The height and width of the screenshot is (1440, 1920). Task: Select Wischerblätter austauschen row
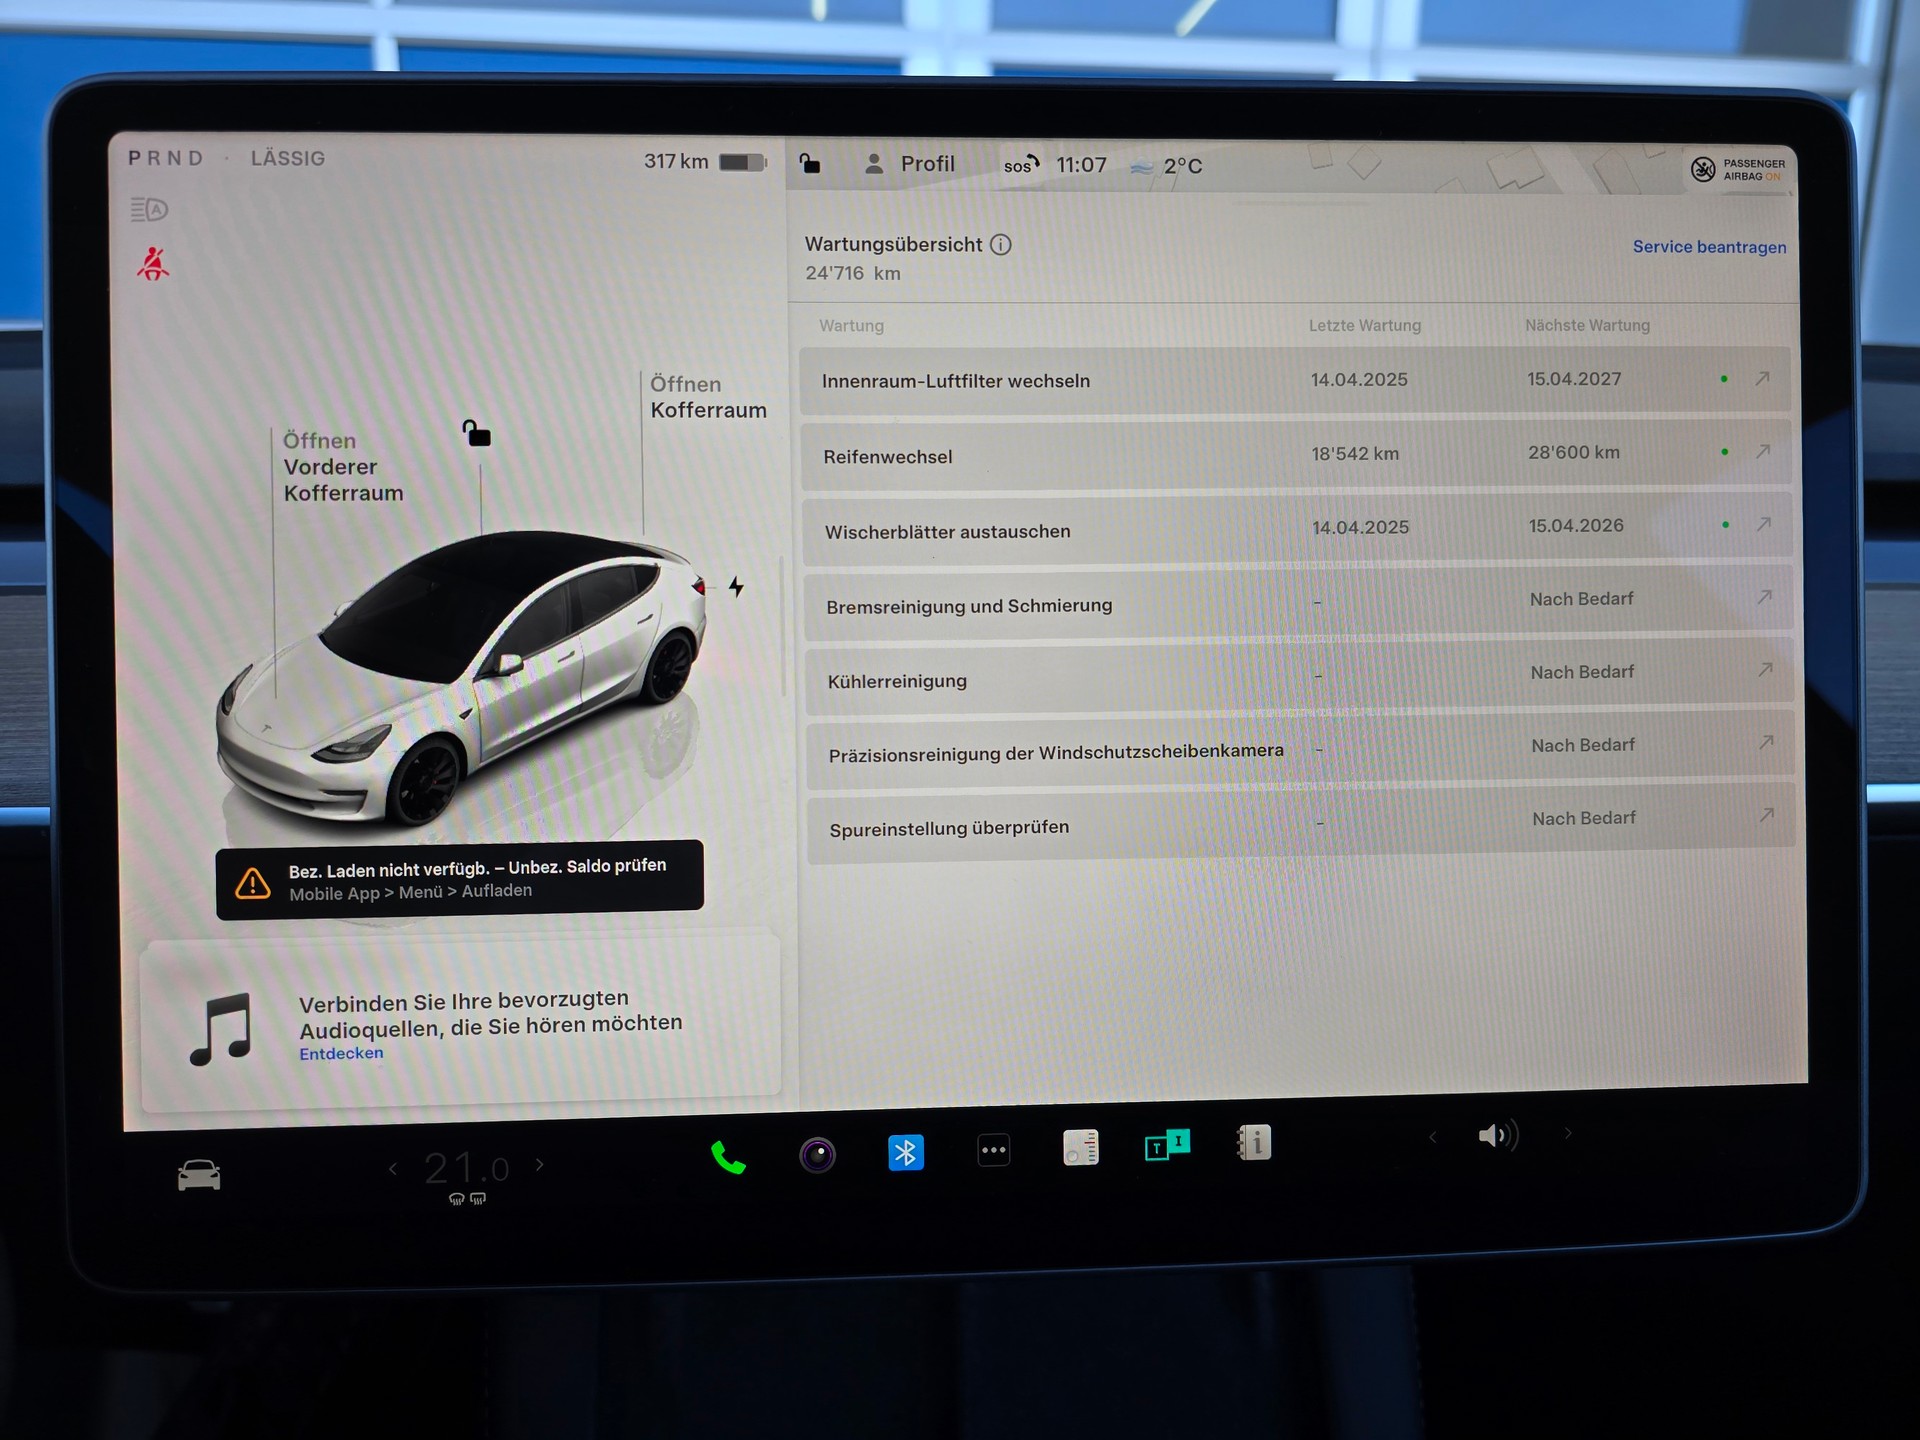[1297, 528]
